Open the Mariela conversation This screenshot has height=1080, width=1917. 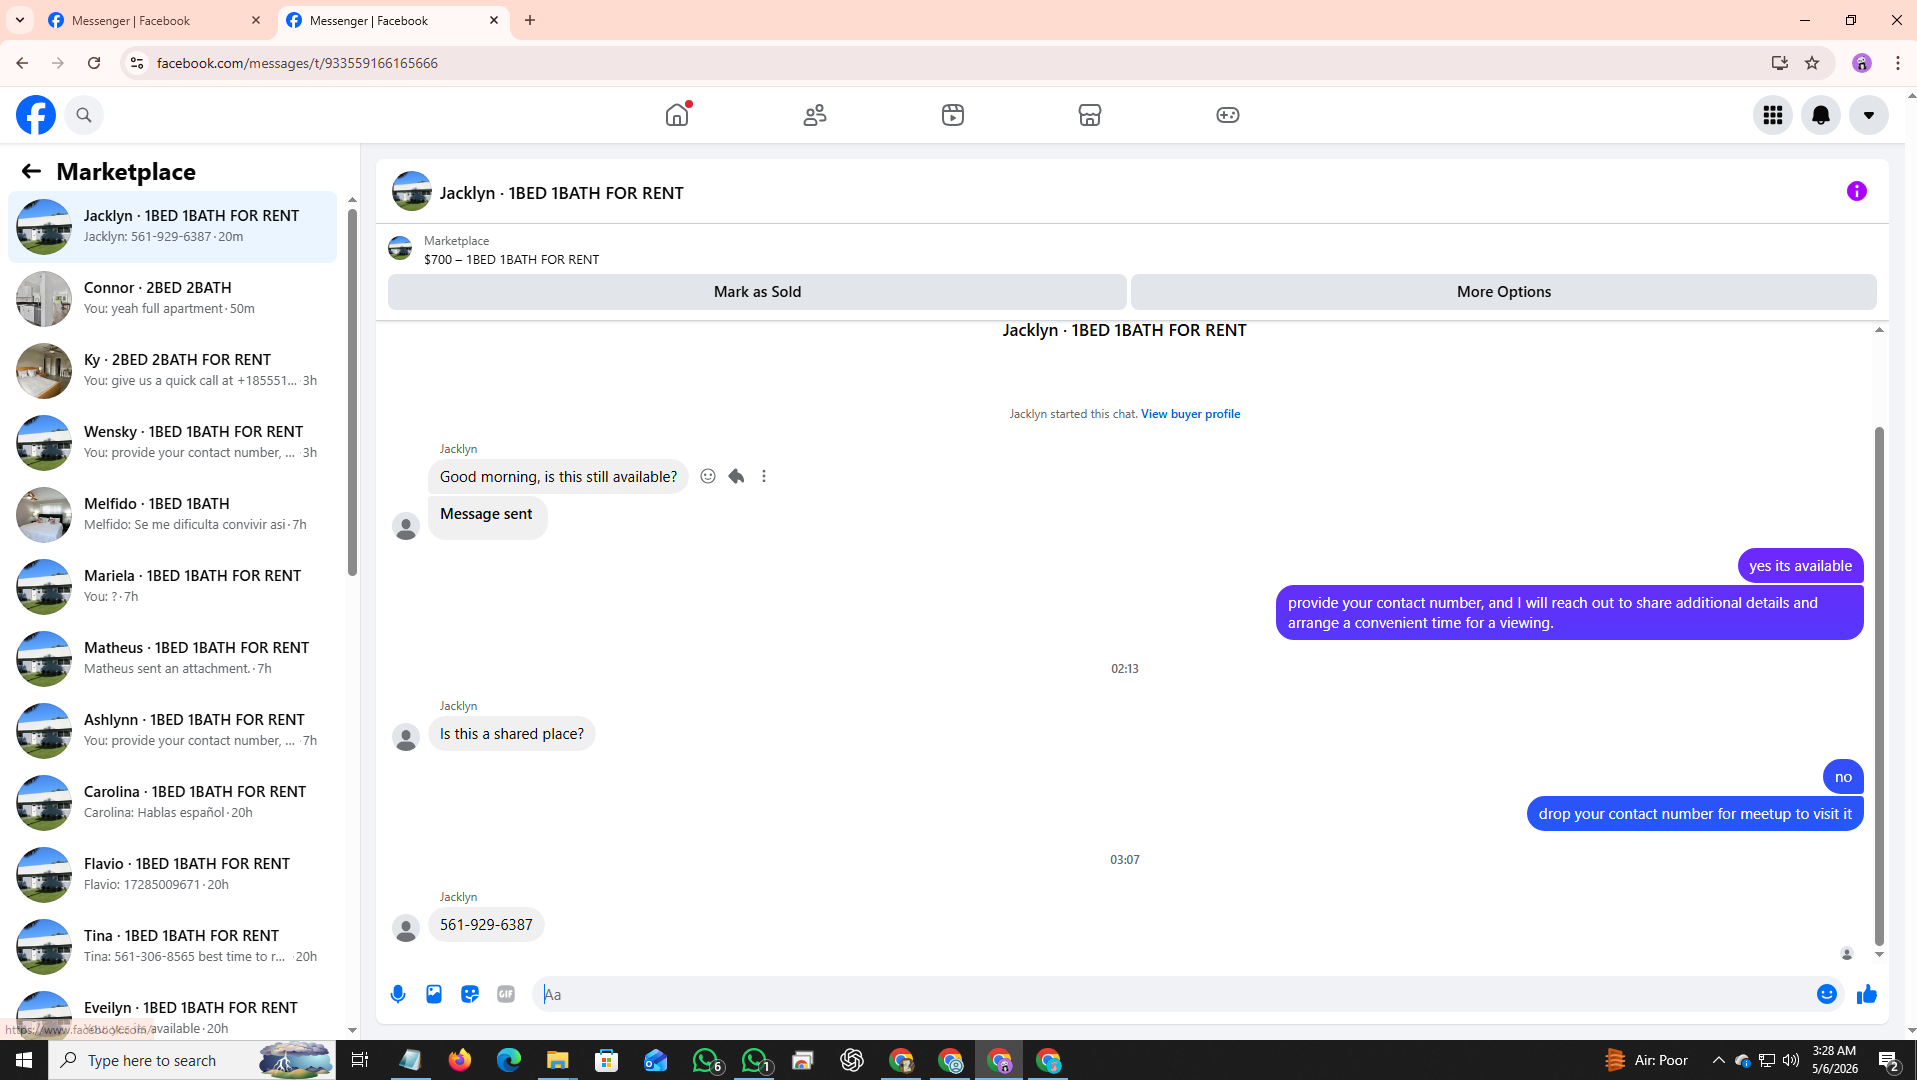(x=172, y=587)
